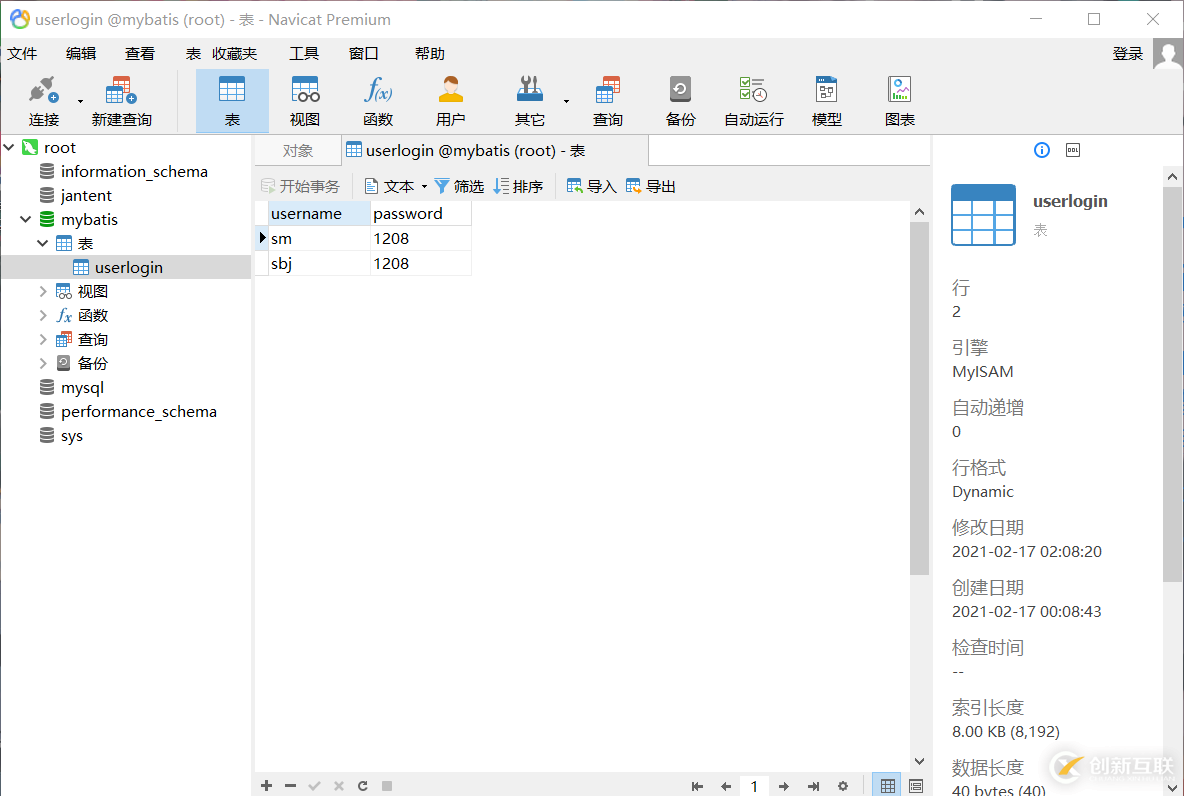Screen dimensions: 1184x796
Task: Show the DDL panel icon
Action: point(1072,150)
